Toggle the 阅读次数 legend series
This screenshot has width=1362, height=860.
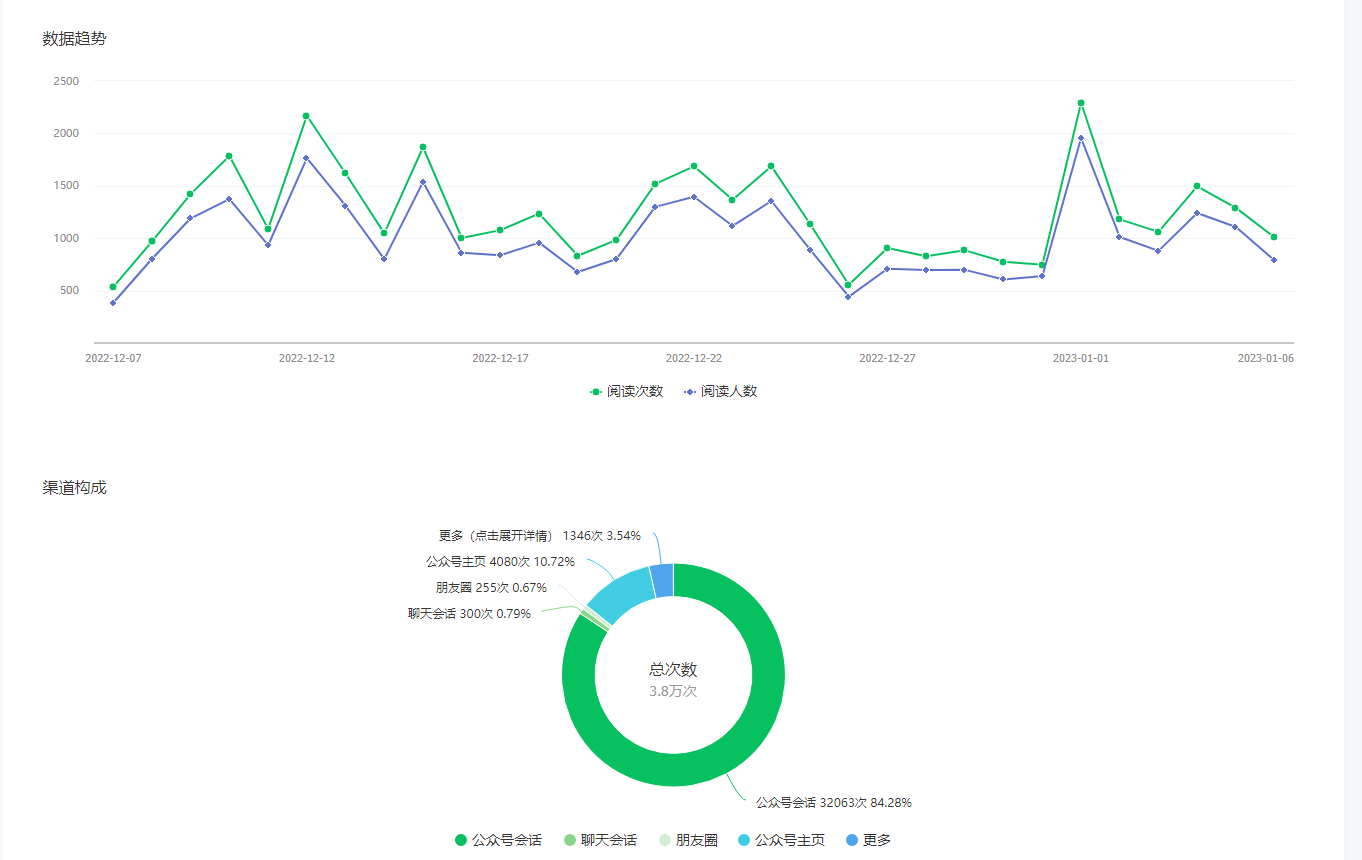pos(626,392)
